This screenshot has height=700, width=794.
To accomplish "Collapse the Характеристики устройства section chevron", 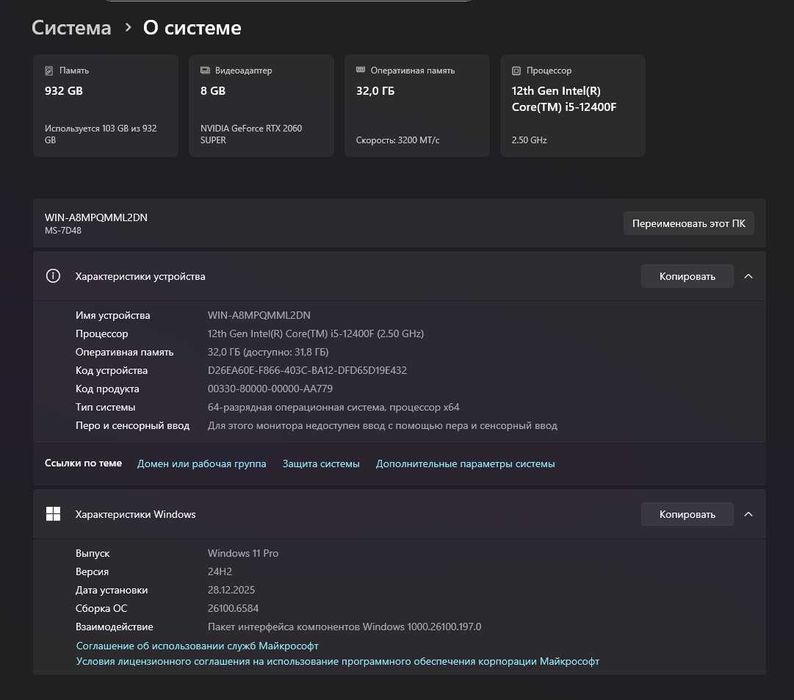I will tap(748, 276).
